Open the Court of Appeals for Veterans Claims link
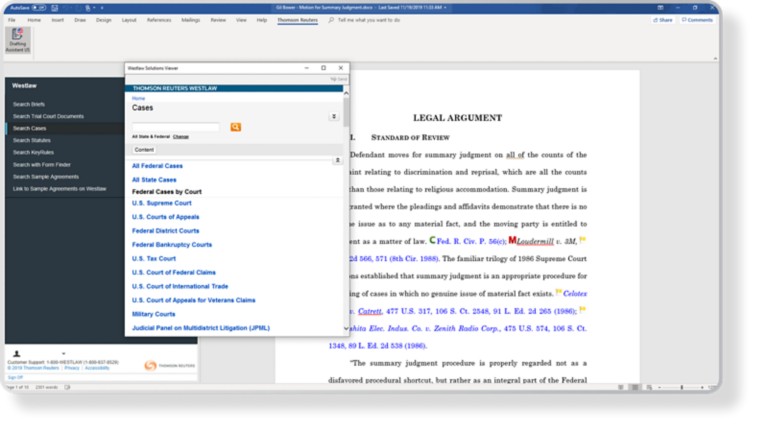The image size is (768, 432). pos(193,300)
